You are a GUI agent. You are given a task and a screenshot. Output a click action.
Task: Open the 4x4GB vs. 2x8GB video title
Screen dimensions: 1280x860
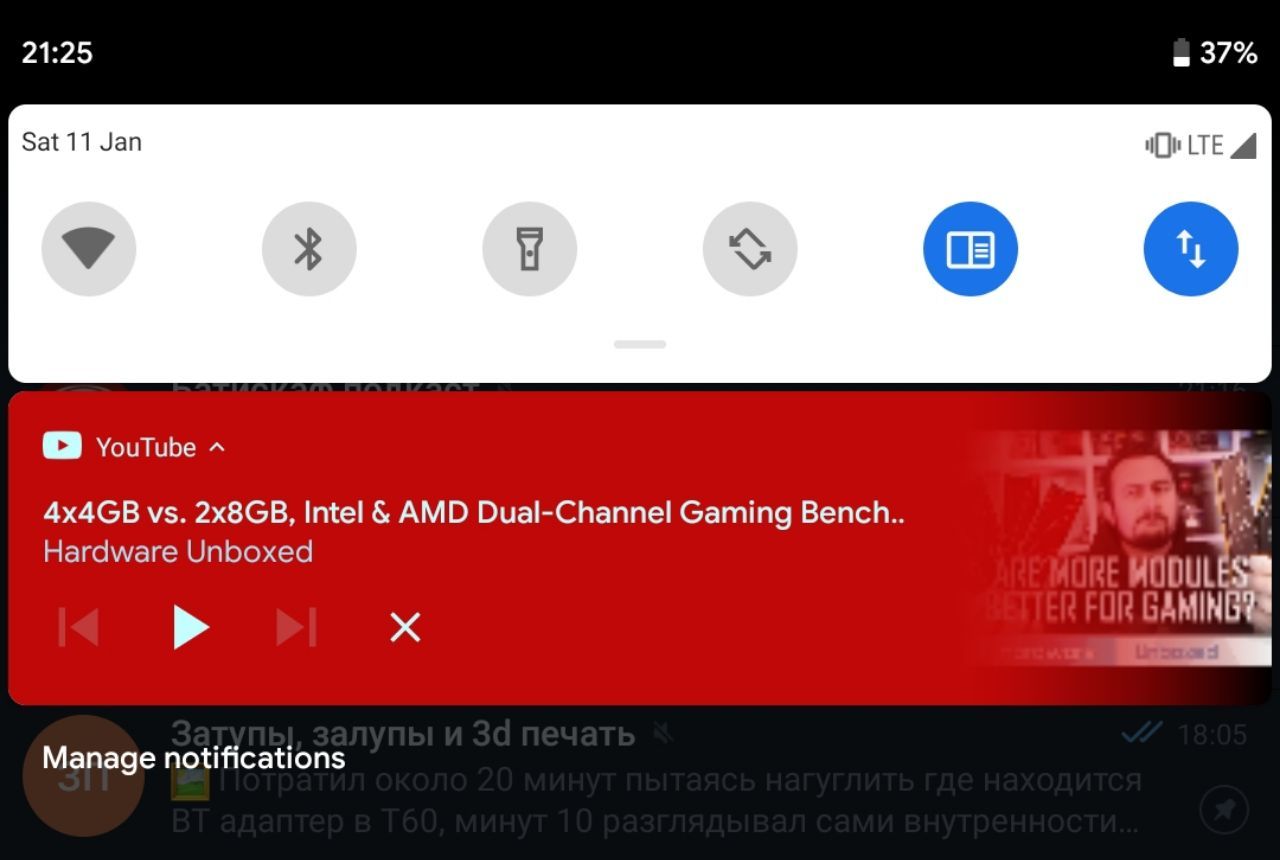(473, 512)
